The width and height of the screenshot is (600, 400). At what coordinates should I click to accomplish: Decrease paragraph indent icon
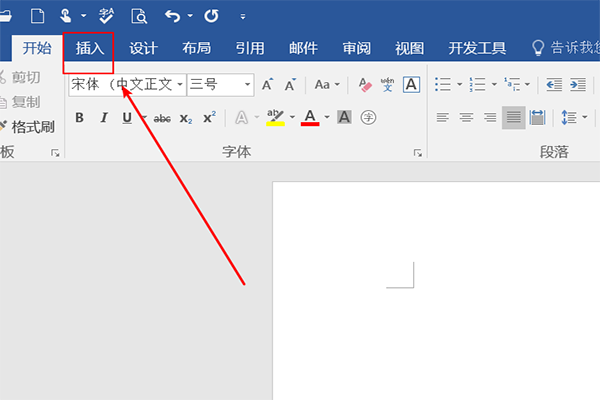[x=554, y=85]
